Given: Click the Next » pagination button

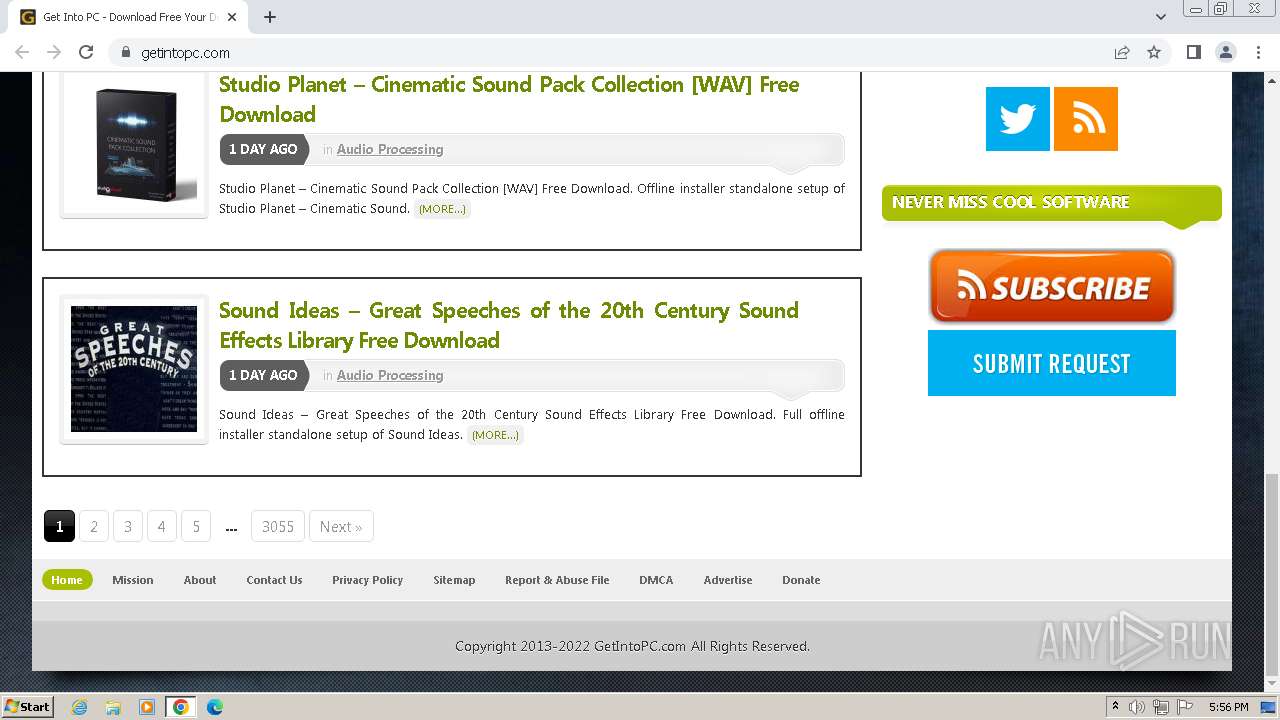Looking at the screenshot, I should pyautogui.click(x=341, y=526).
